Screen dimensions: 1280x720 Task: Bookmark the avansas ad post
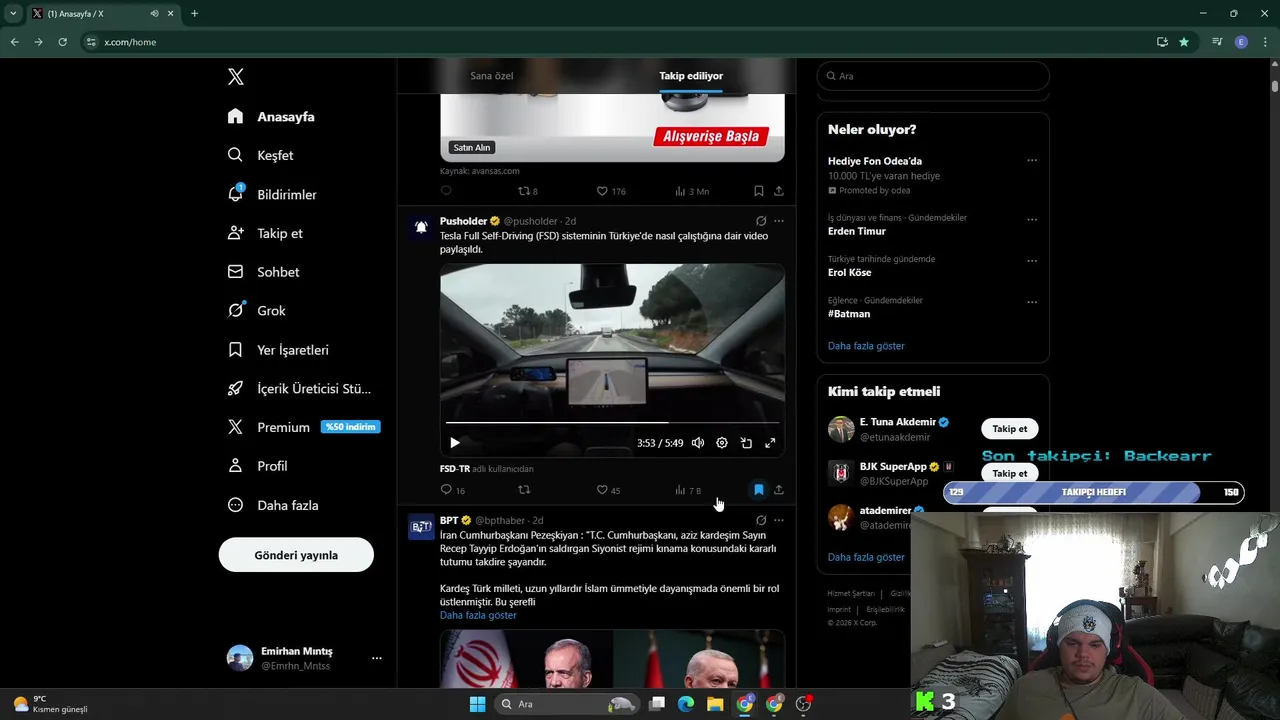(x=759, y=191)
